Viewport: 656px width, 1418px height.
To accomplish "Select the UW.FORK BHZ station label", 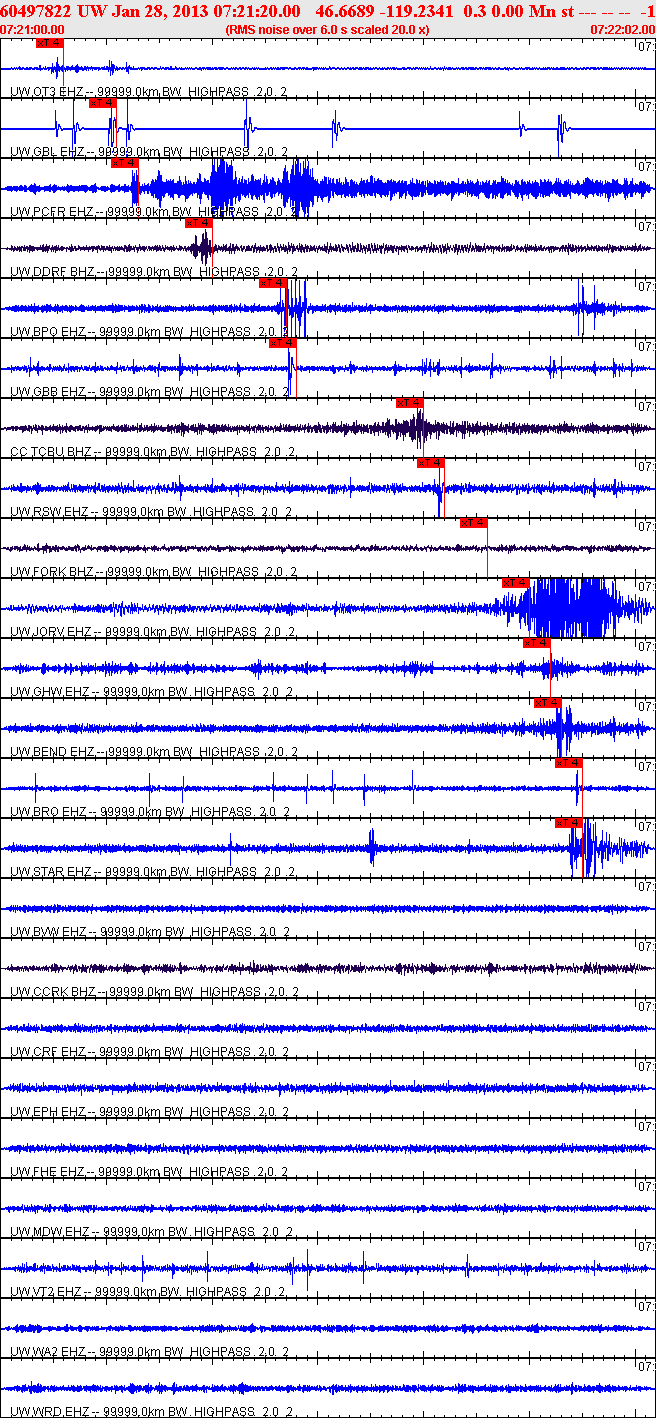I will pyautogui.click(x=52, y=572).
